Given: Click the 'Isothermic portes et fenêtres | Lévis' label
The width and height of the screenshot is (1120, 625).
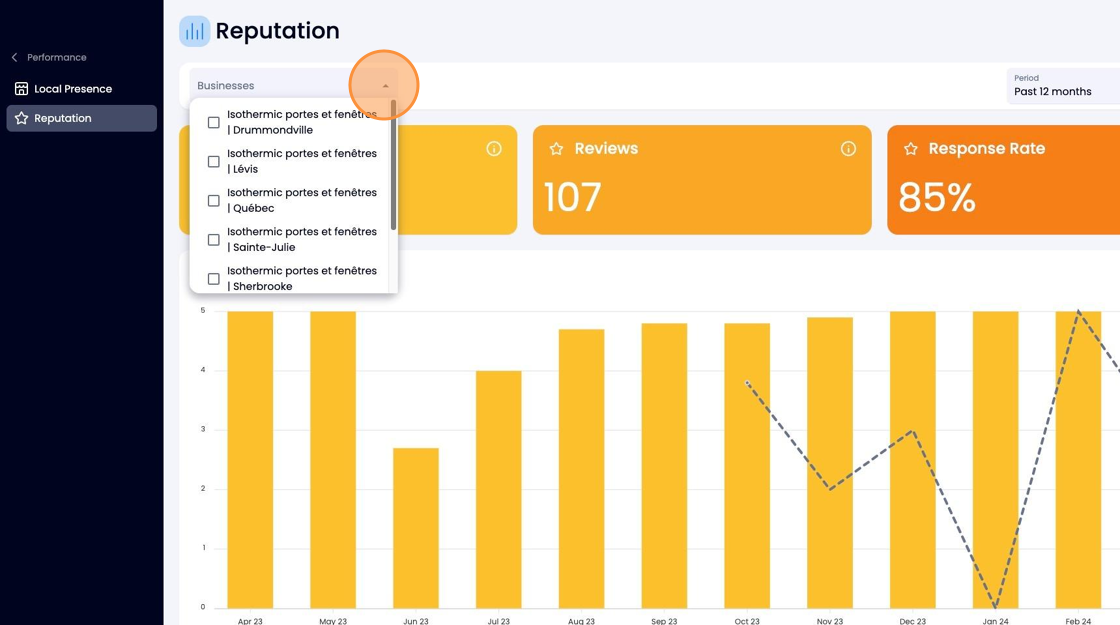Looking at the screenshot, I should coord(301,161).
